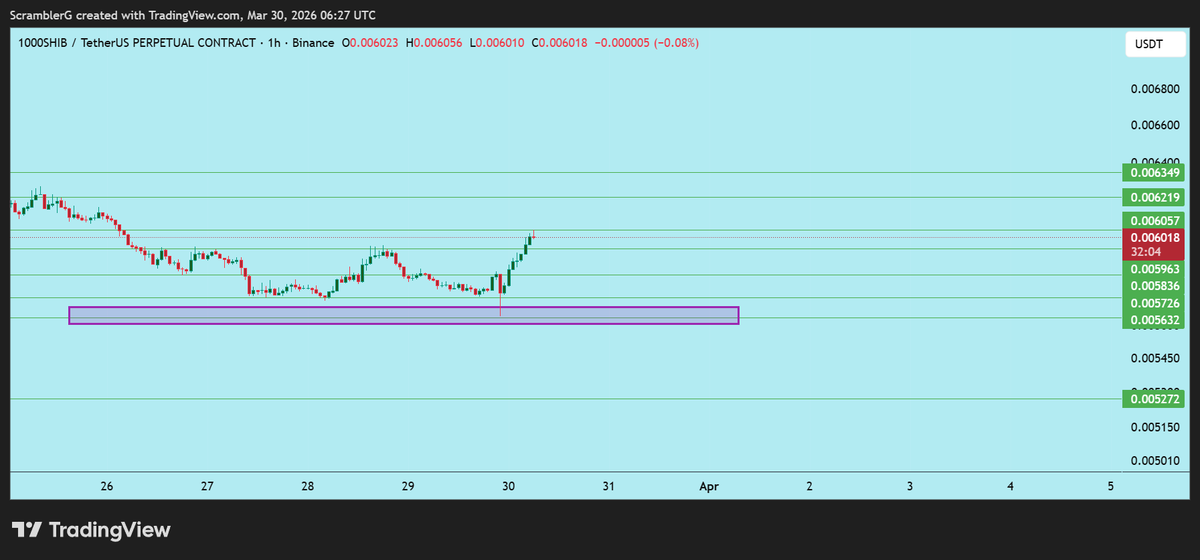Click date 4 on the time axis
The image size is (1200, 560).
click(1010, 486)
